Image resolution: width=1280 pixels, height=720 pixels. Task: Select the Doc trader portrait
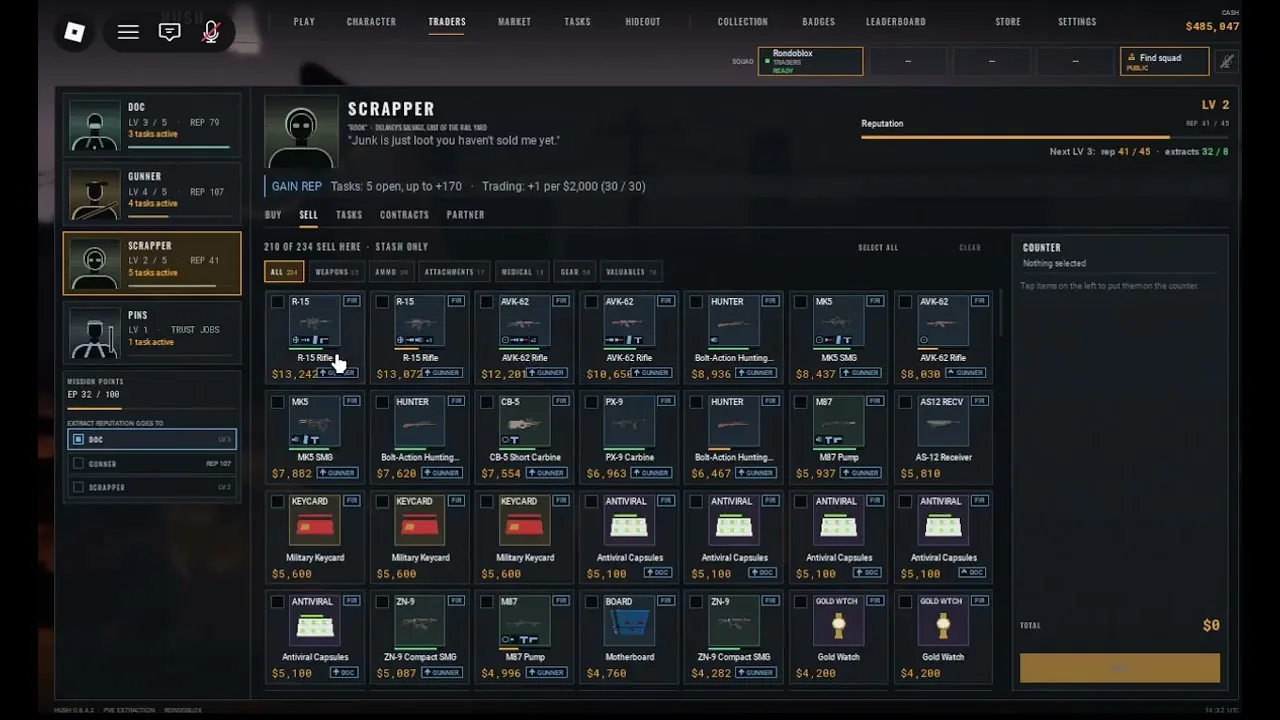[x=95, y=125]
